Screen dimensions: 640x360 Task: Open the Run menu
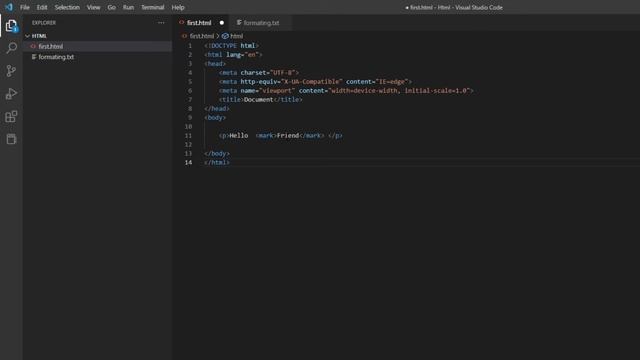click(128, 7)
